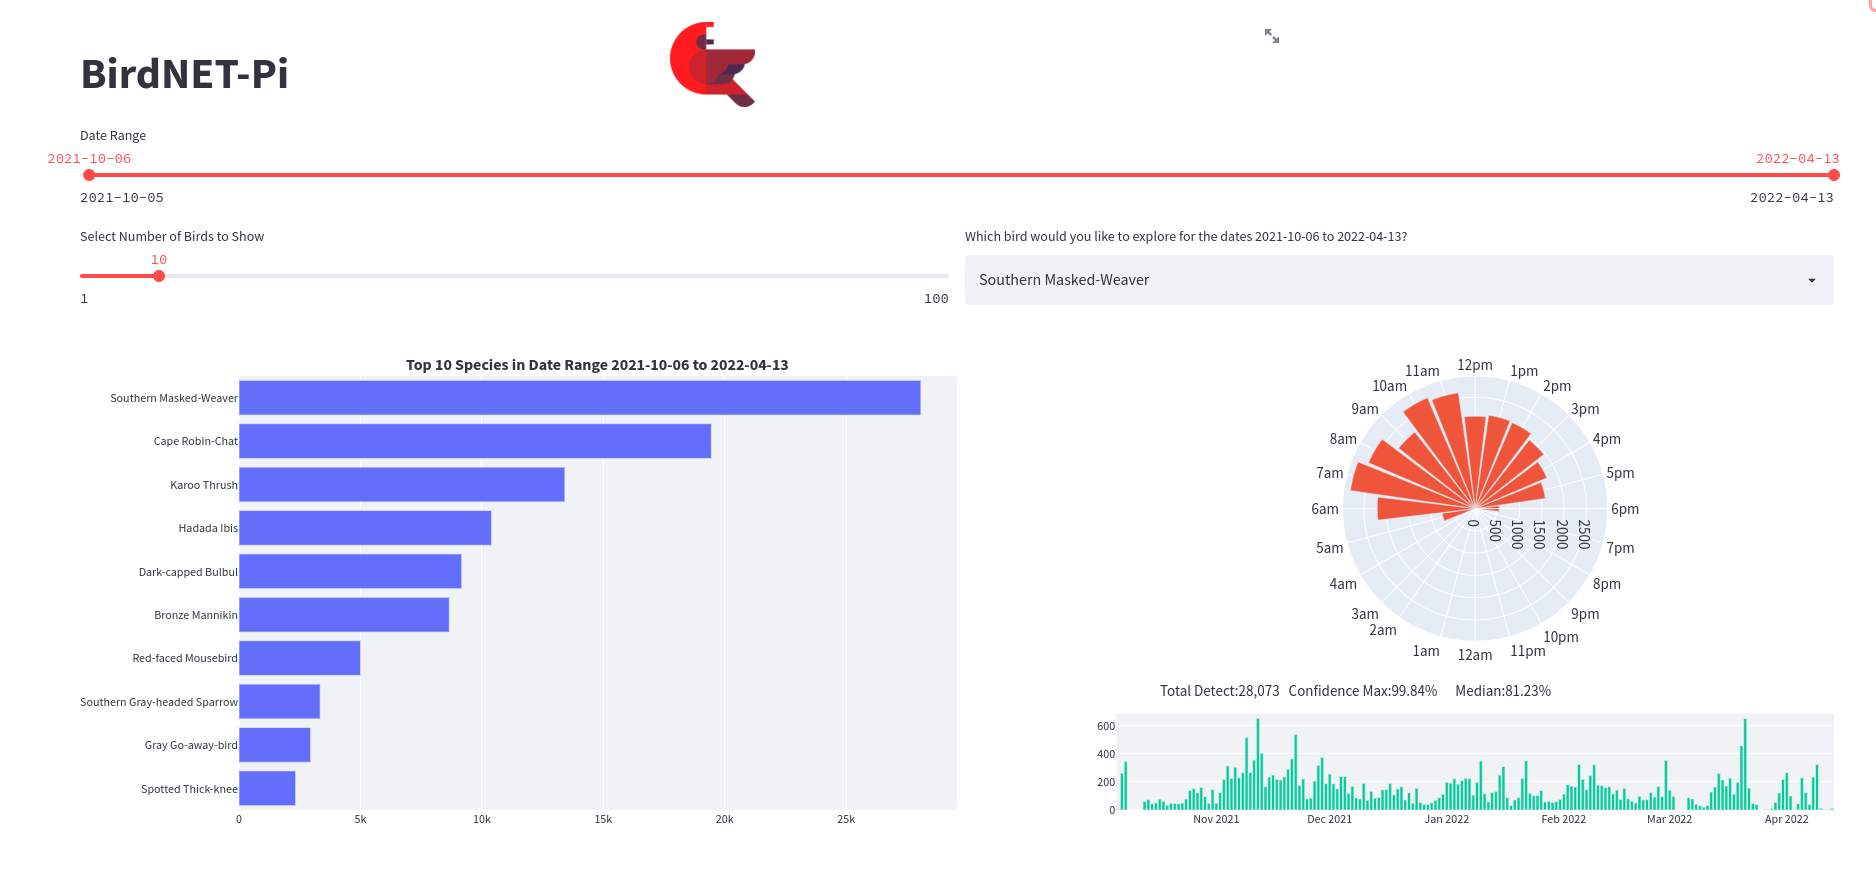This screenshot has width=1876, height=873.
Task: Click the 'Top 10 Species in Date Range' chart title
Action: click(x=597, y=365)
